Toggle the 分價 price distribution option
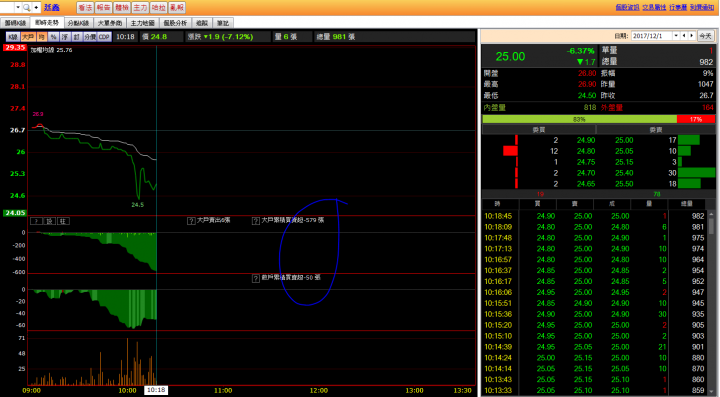 click(x=90, y=37)
